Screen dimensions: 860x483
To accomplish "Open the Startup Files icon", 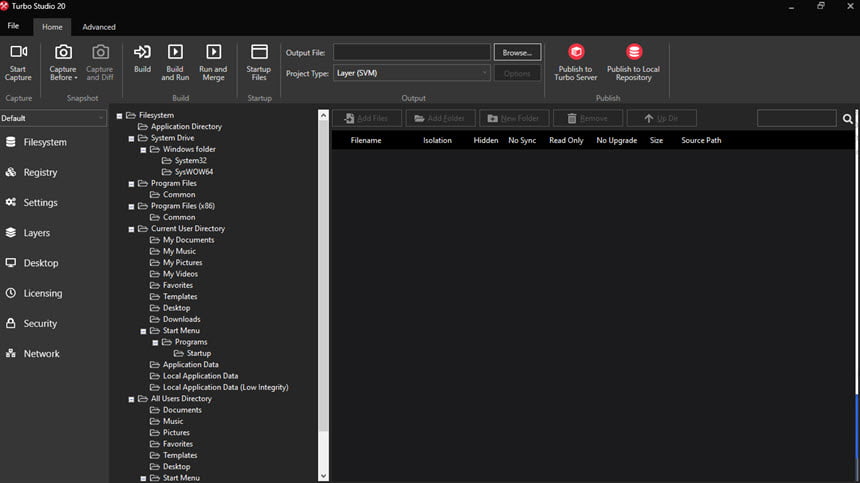I will [259, 52].
